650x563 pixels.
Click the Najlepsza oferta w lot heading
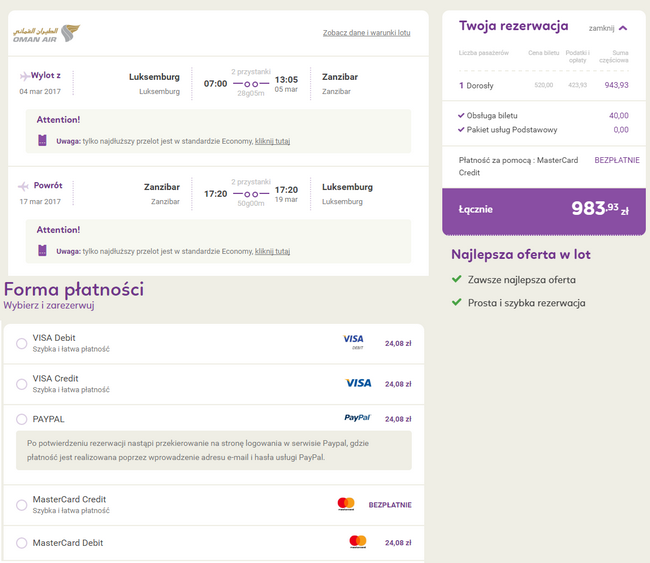point(521,254)
